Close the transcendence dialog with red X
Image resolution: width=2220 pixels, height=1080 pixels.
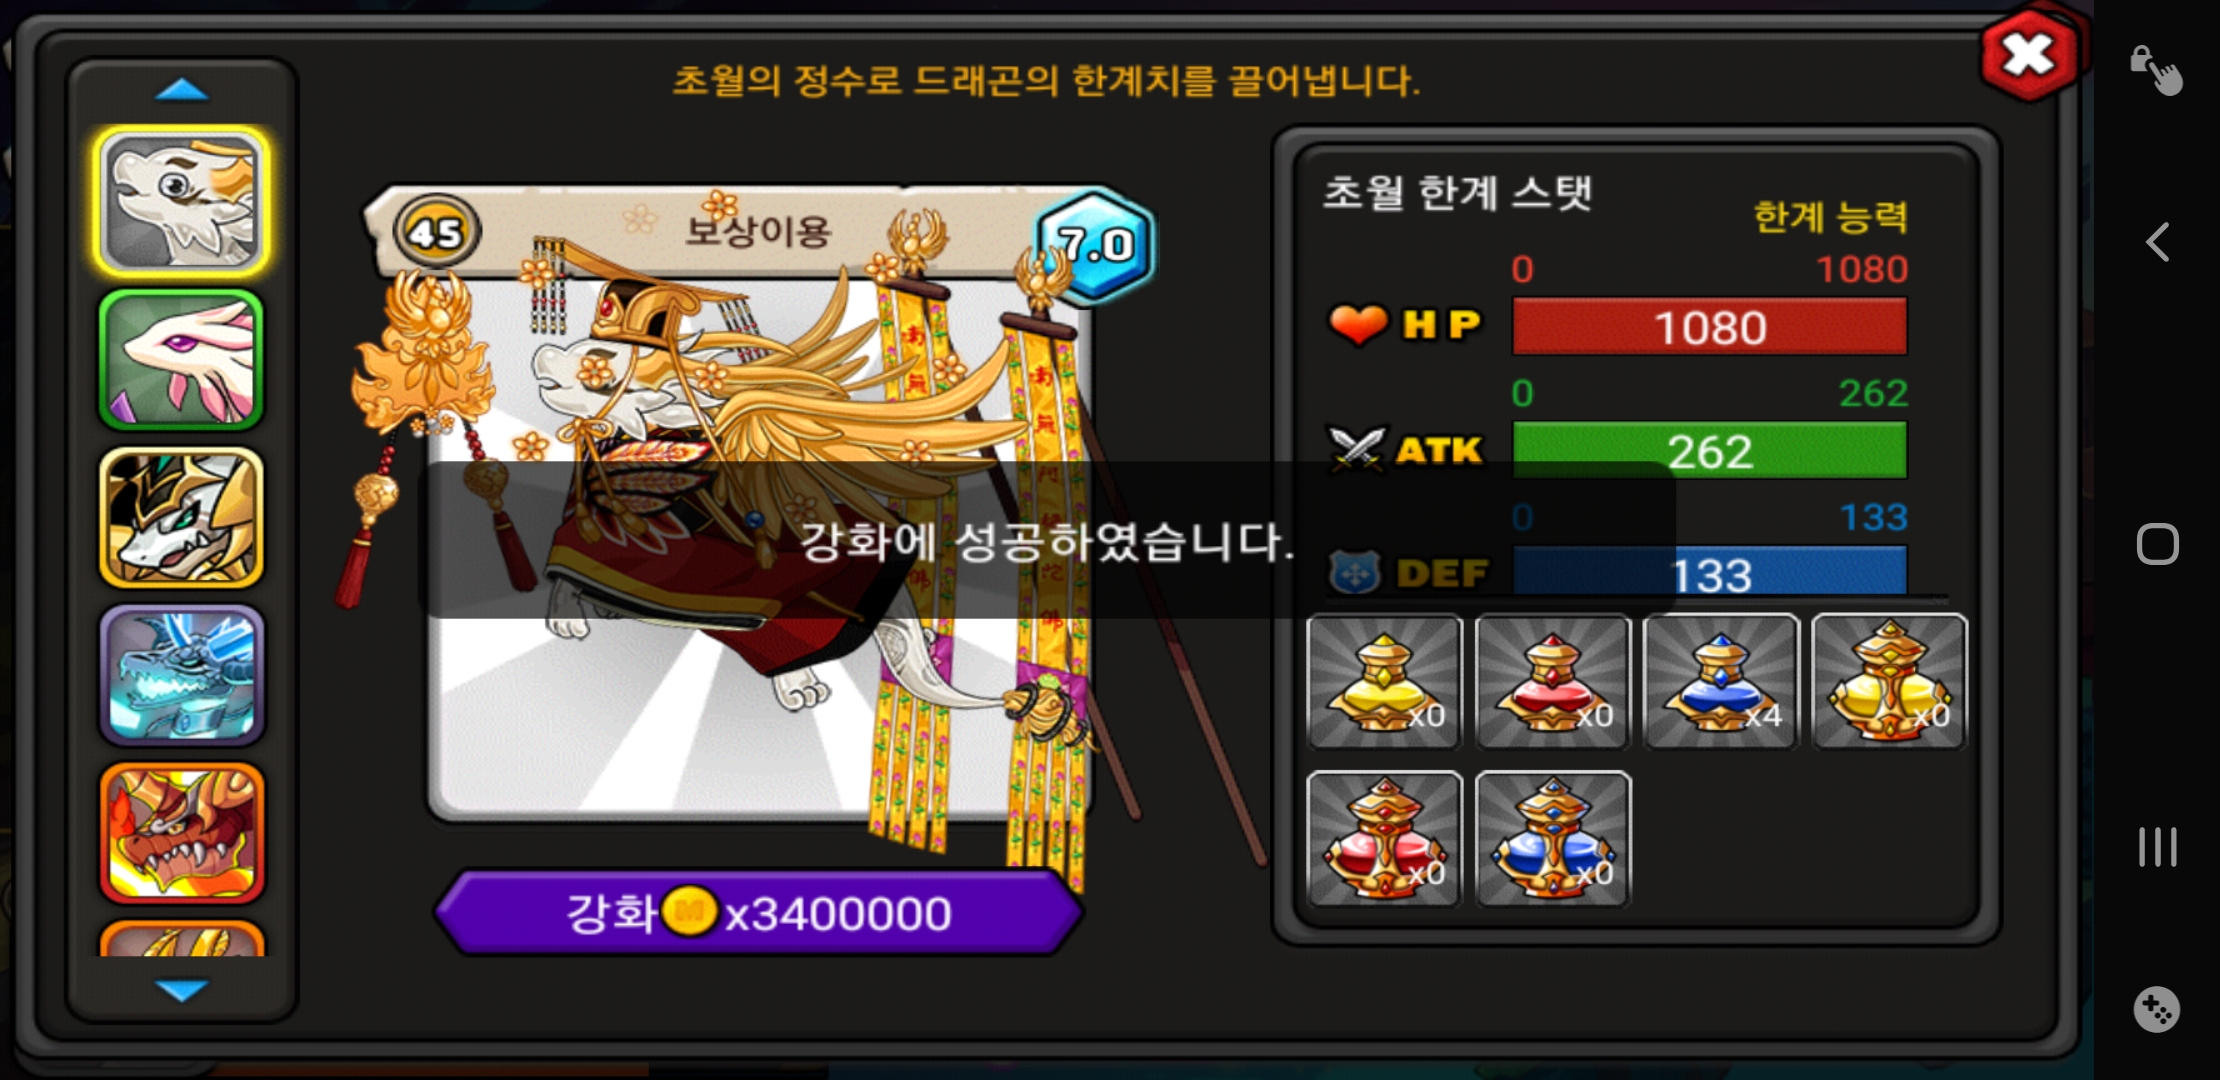[2029, 55]
